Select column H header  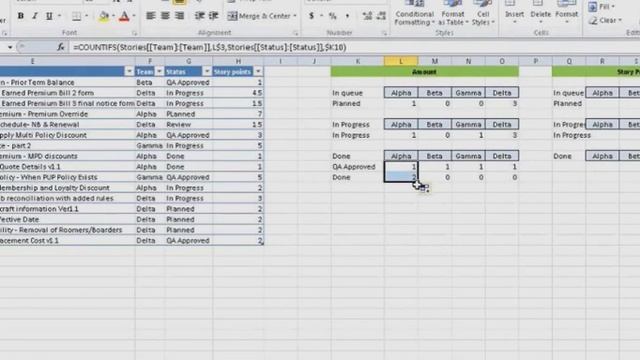pyautogui.click(x=238, y=61)
